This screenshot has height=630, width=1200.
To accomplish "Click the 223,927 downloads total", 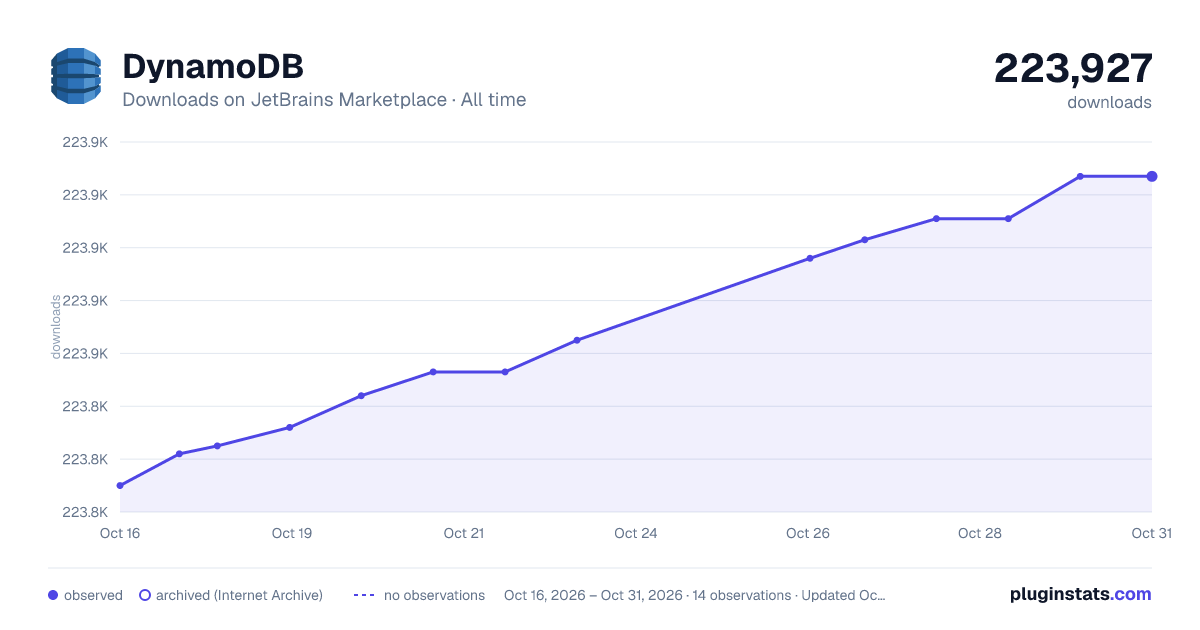I will click(x=1073, y=69).
